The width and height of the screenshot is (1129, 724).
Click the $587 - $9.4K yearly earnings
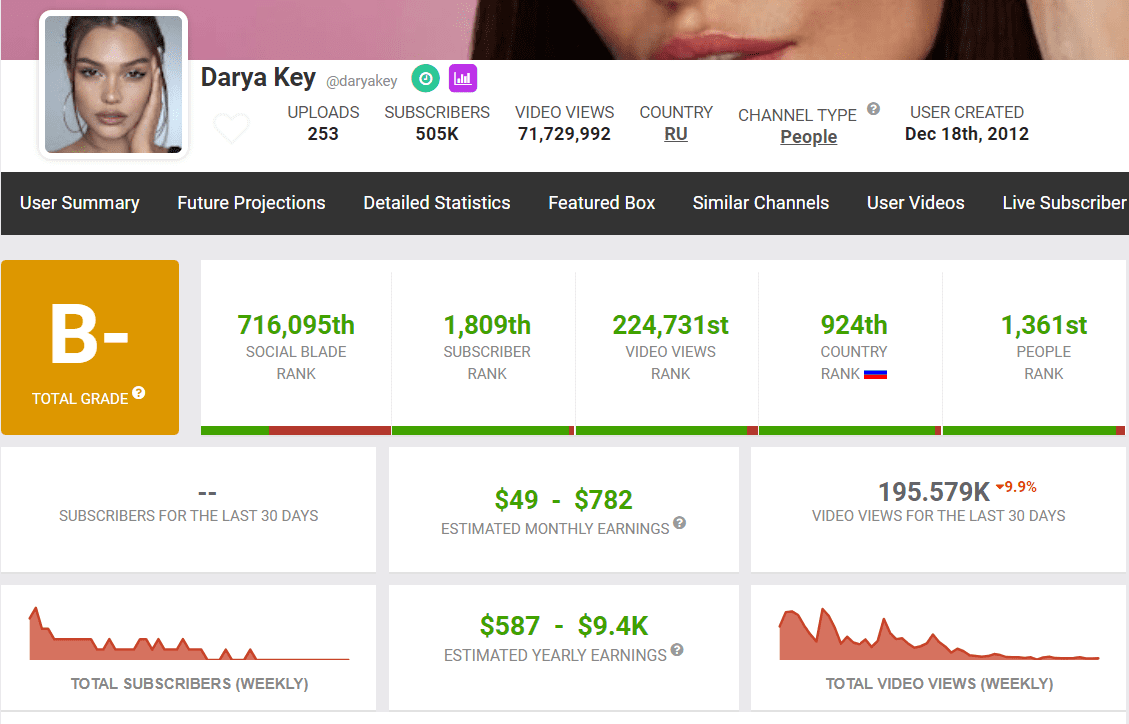tap(564, 626)
